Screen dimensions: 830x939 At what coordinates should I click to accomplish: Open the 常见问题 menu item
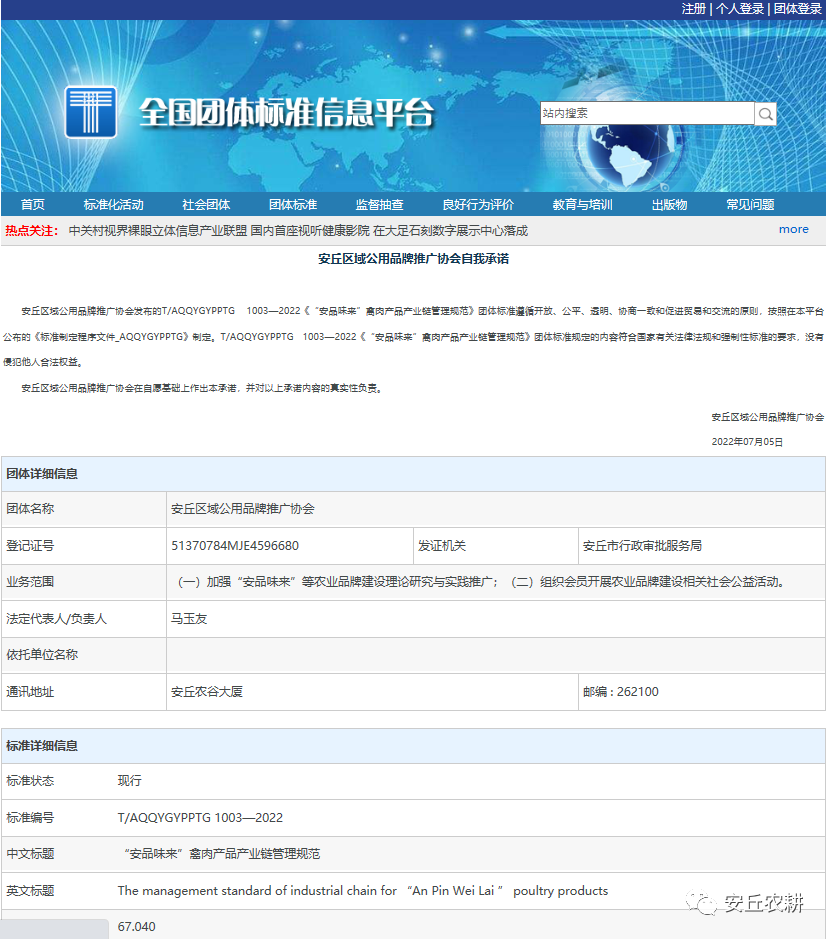click(x=750, y=204)
